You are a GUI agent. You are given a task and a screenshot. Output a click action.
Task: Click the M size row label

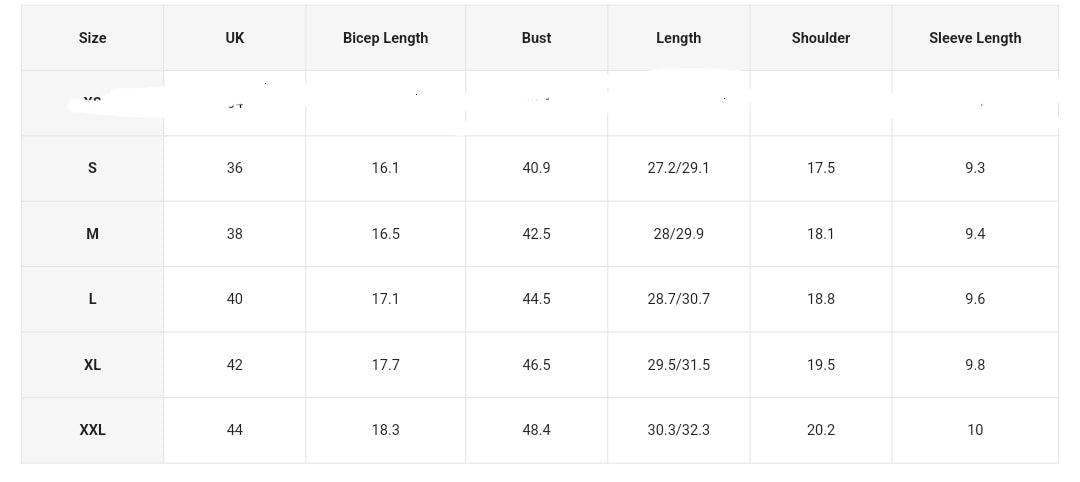(92, 234)
